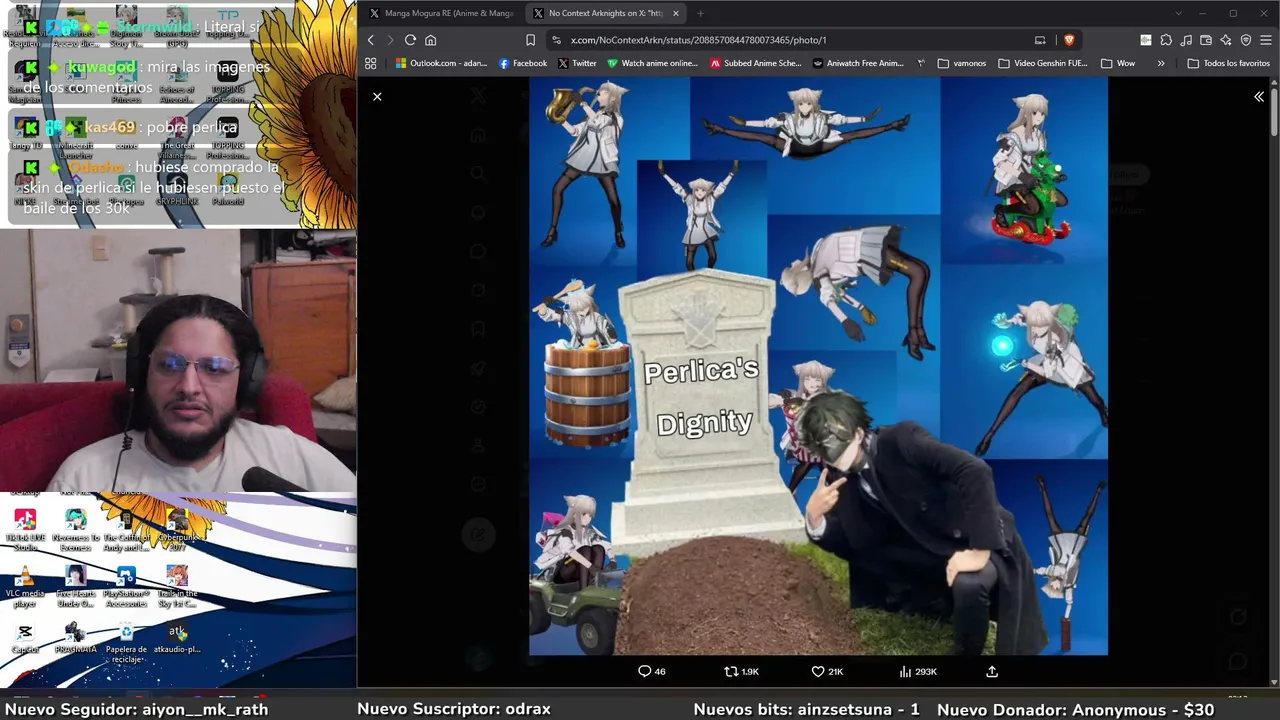1280x720 pixels.
Task: Open Papelera de reciclaje
Action: (x=126, y=644)
